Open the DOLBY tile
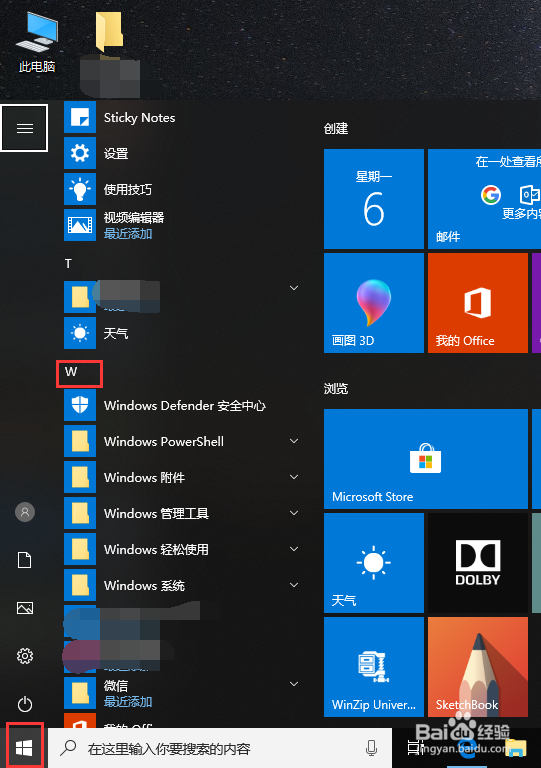Image resolution: width=541 pixels, height=768 pixels. 478,563
